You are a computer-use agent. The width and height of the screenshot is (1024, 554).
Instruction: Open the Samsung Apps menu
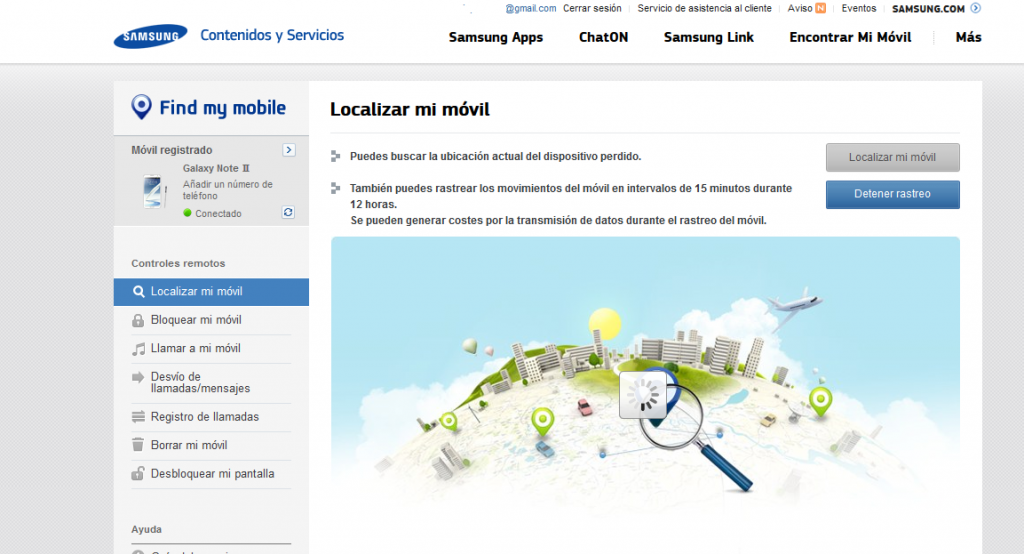pyautogui.click(x=496, y=37)
